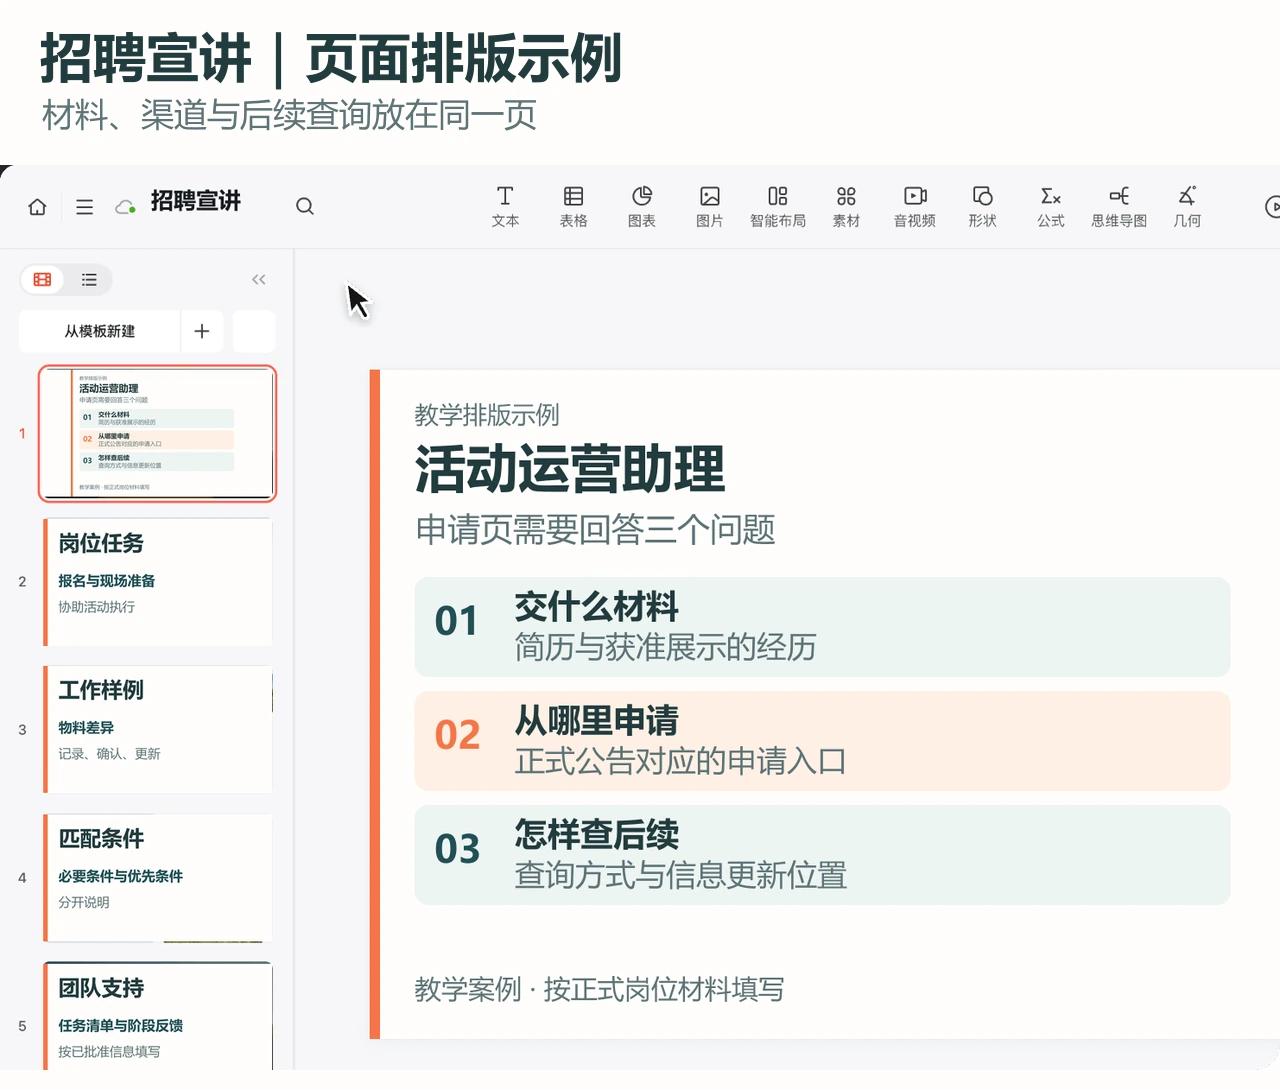Viewport: 1280px width, 1090px height.
Task: Open the 几何 geometry tool
Action: (1187, 207)
